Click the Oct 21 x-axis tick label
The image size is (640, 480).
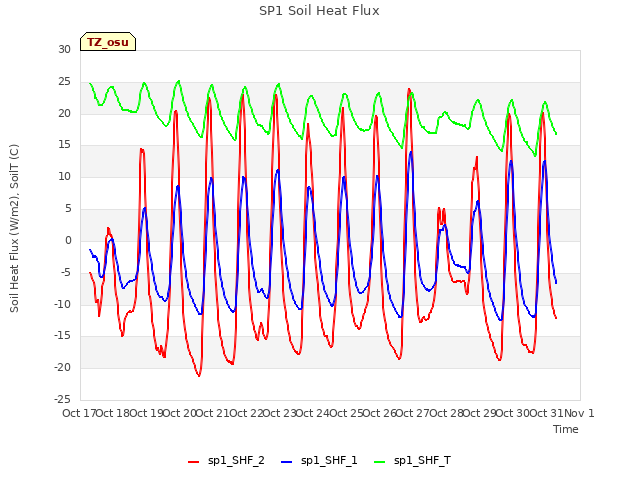213,413
